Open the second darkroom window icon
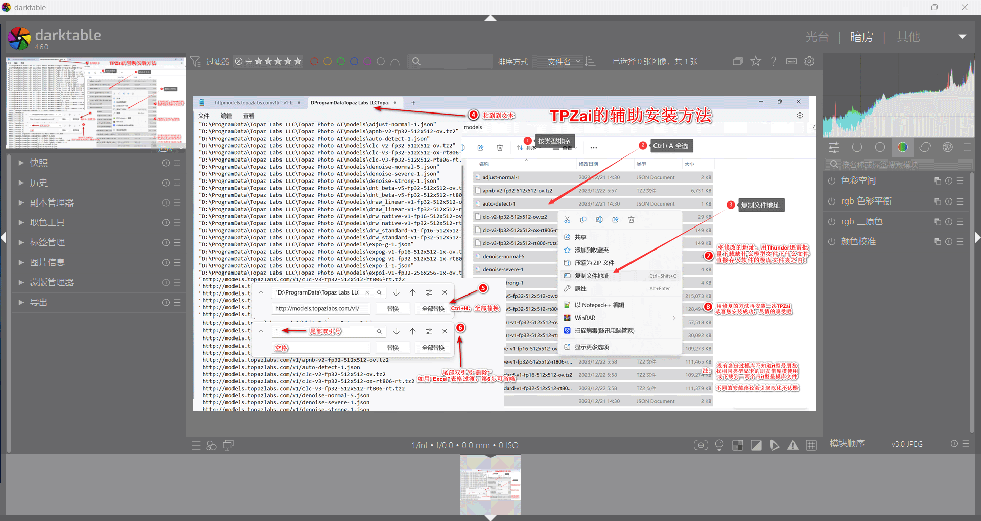This screenshot has height=521, width=981. click(228, 445)
